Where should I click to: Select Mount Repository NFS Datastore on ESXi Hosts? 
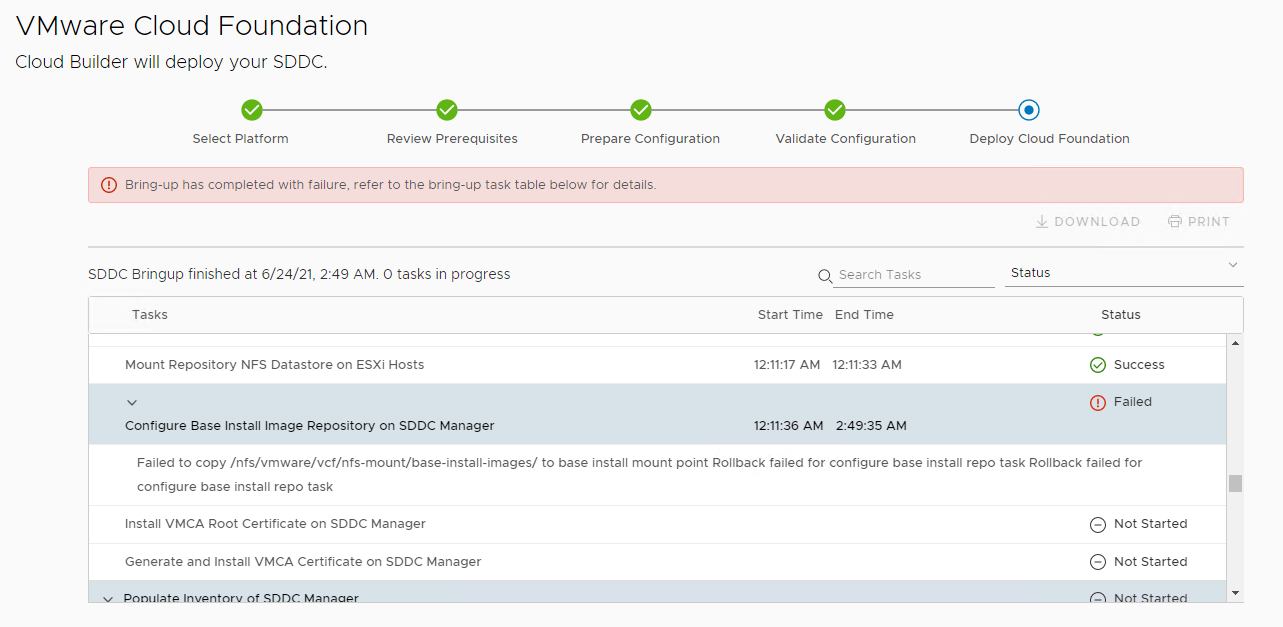pyautogui.click(x=274, y=365)
